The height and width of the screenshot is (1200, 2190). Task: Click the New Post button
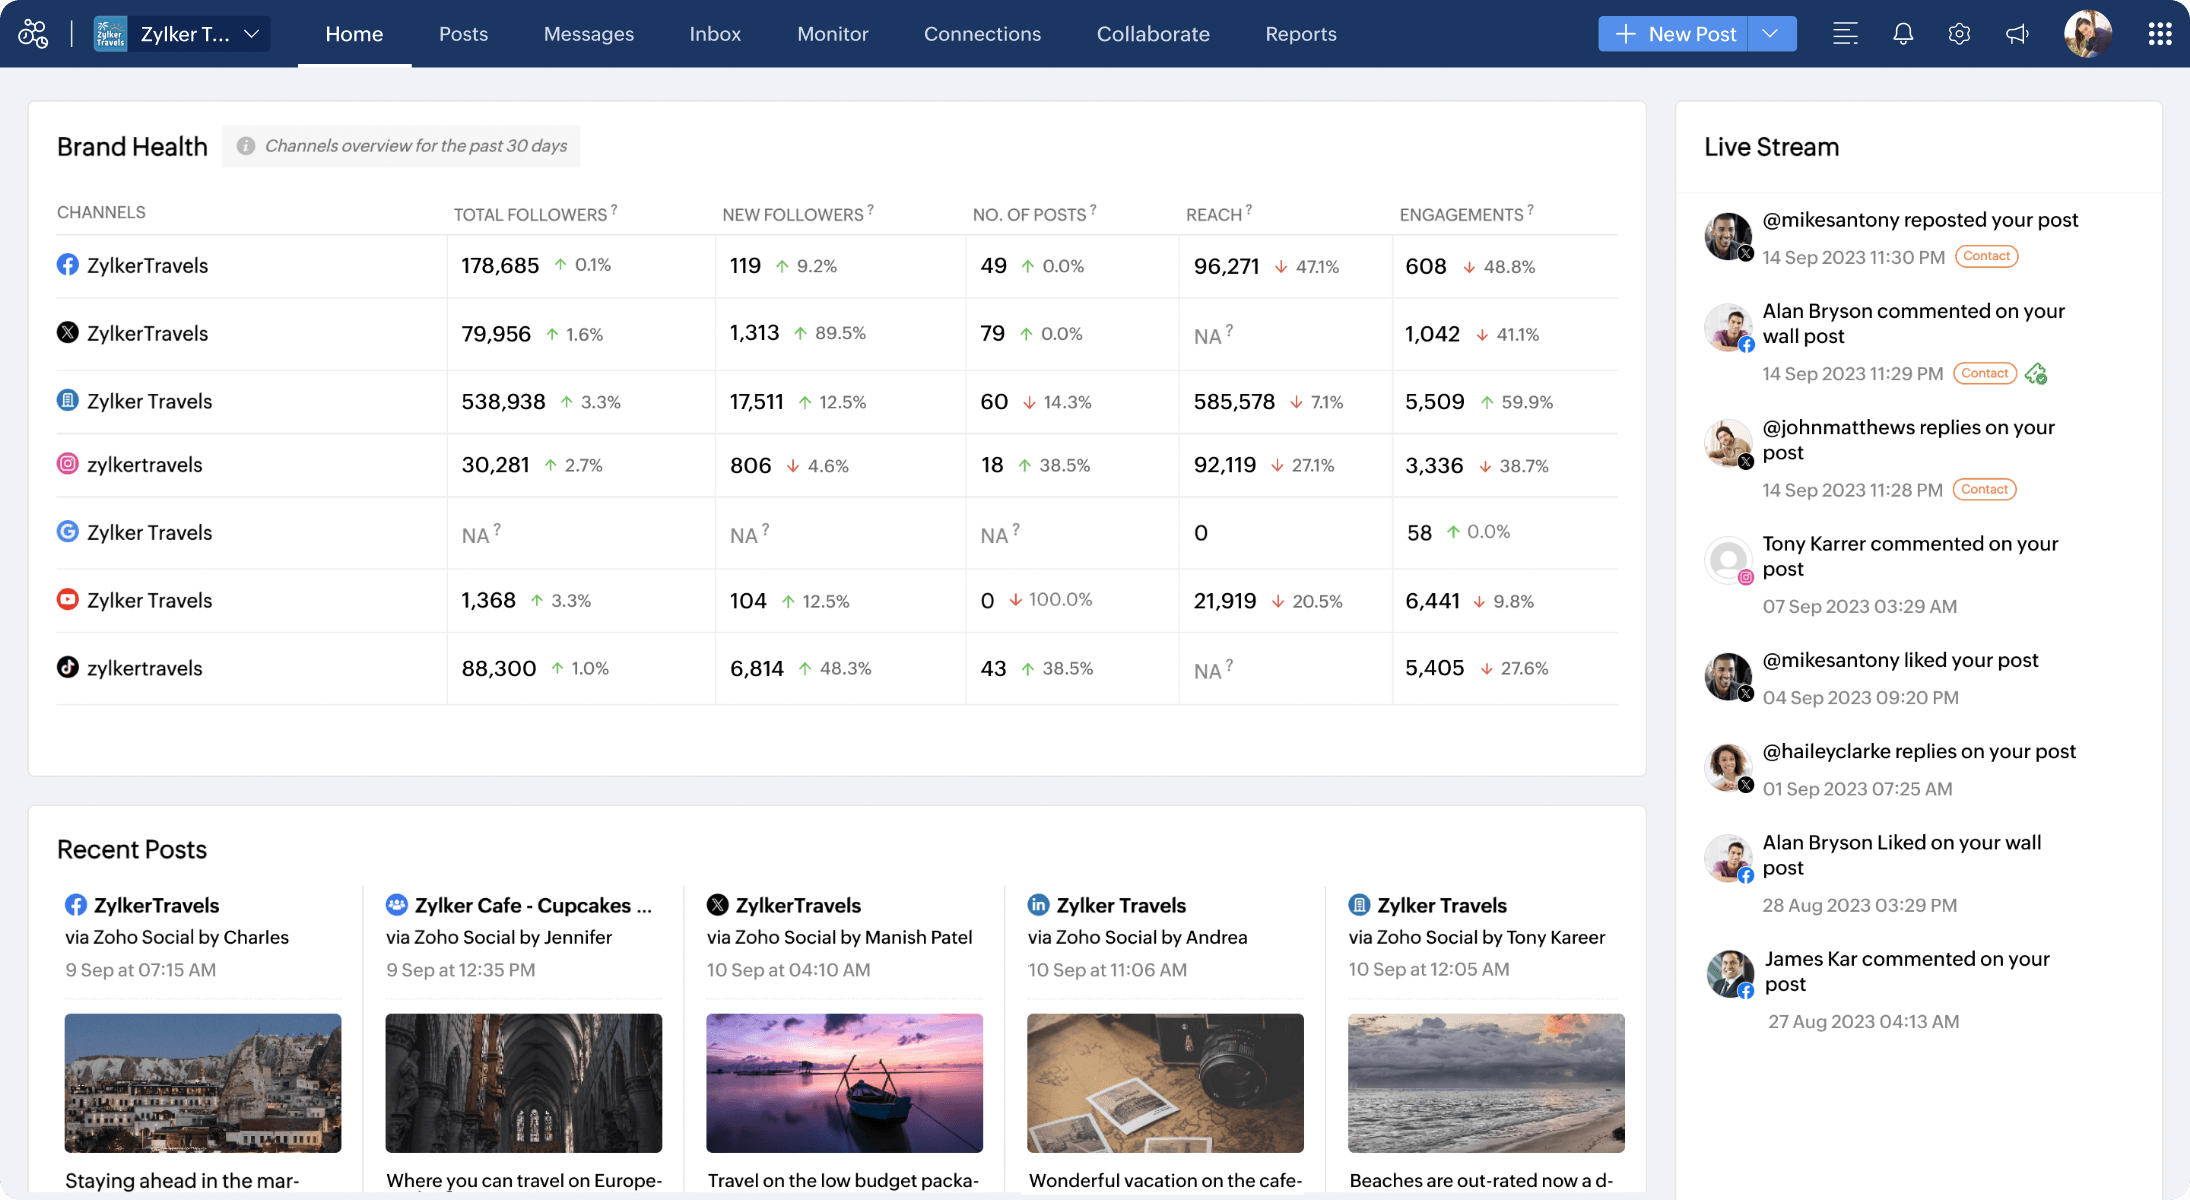point(1673,34)
